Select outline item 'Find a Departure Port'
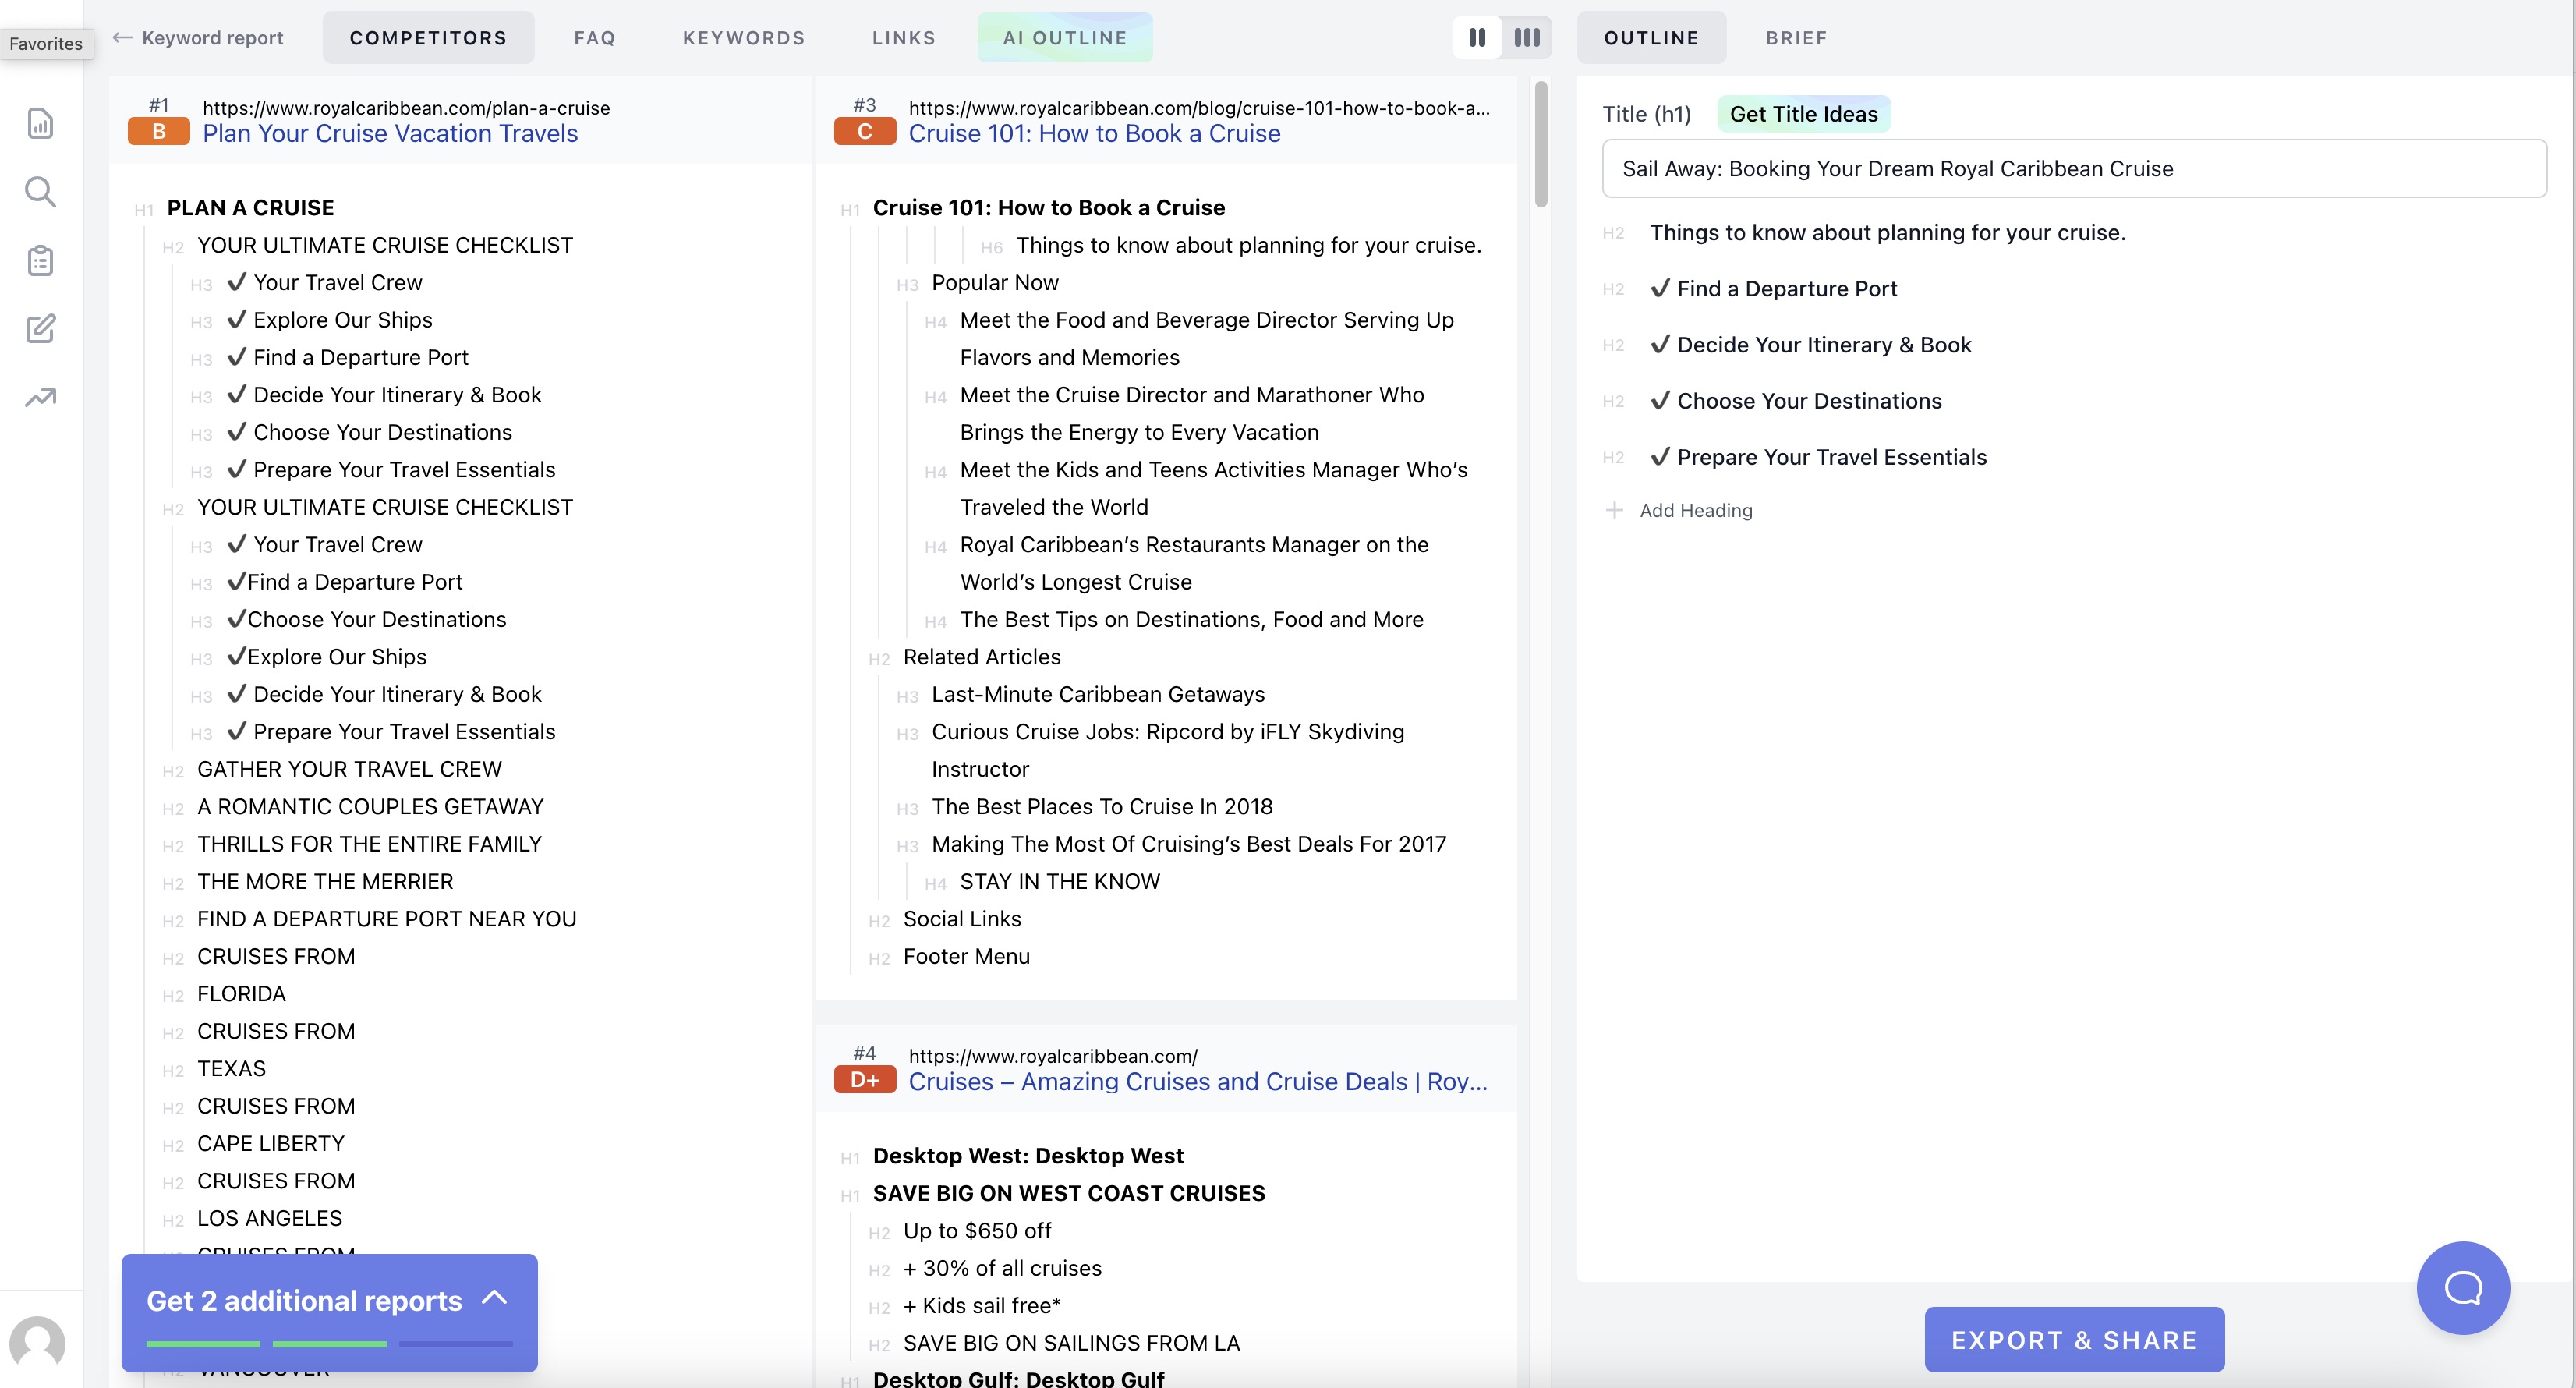2576x1388 pixels. 1773,289
